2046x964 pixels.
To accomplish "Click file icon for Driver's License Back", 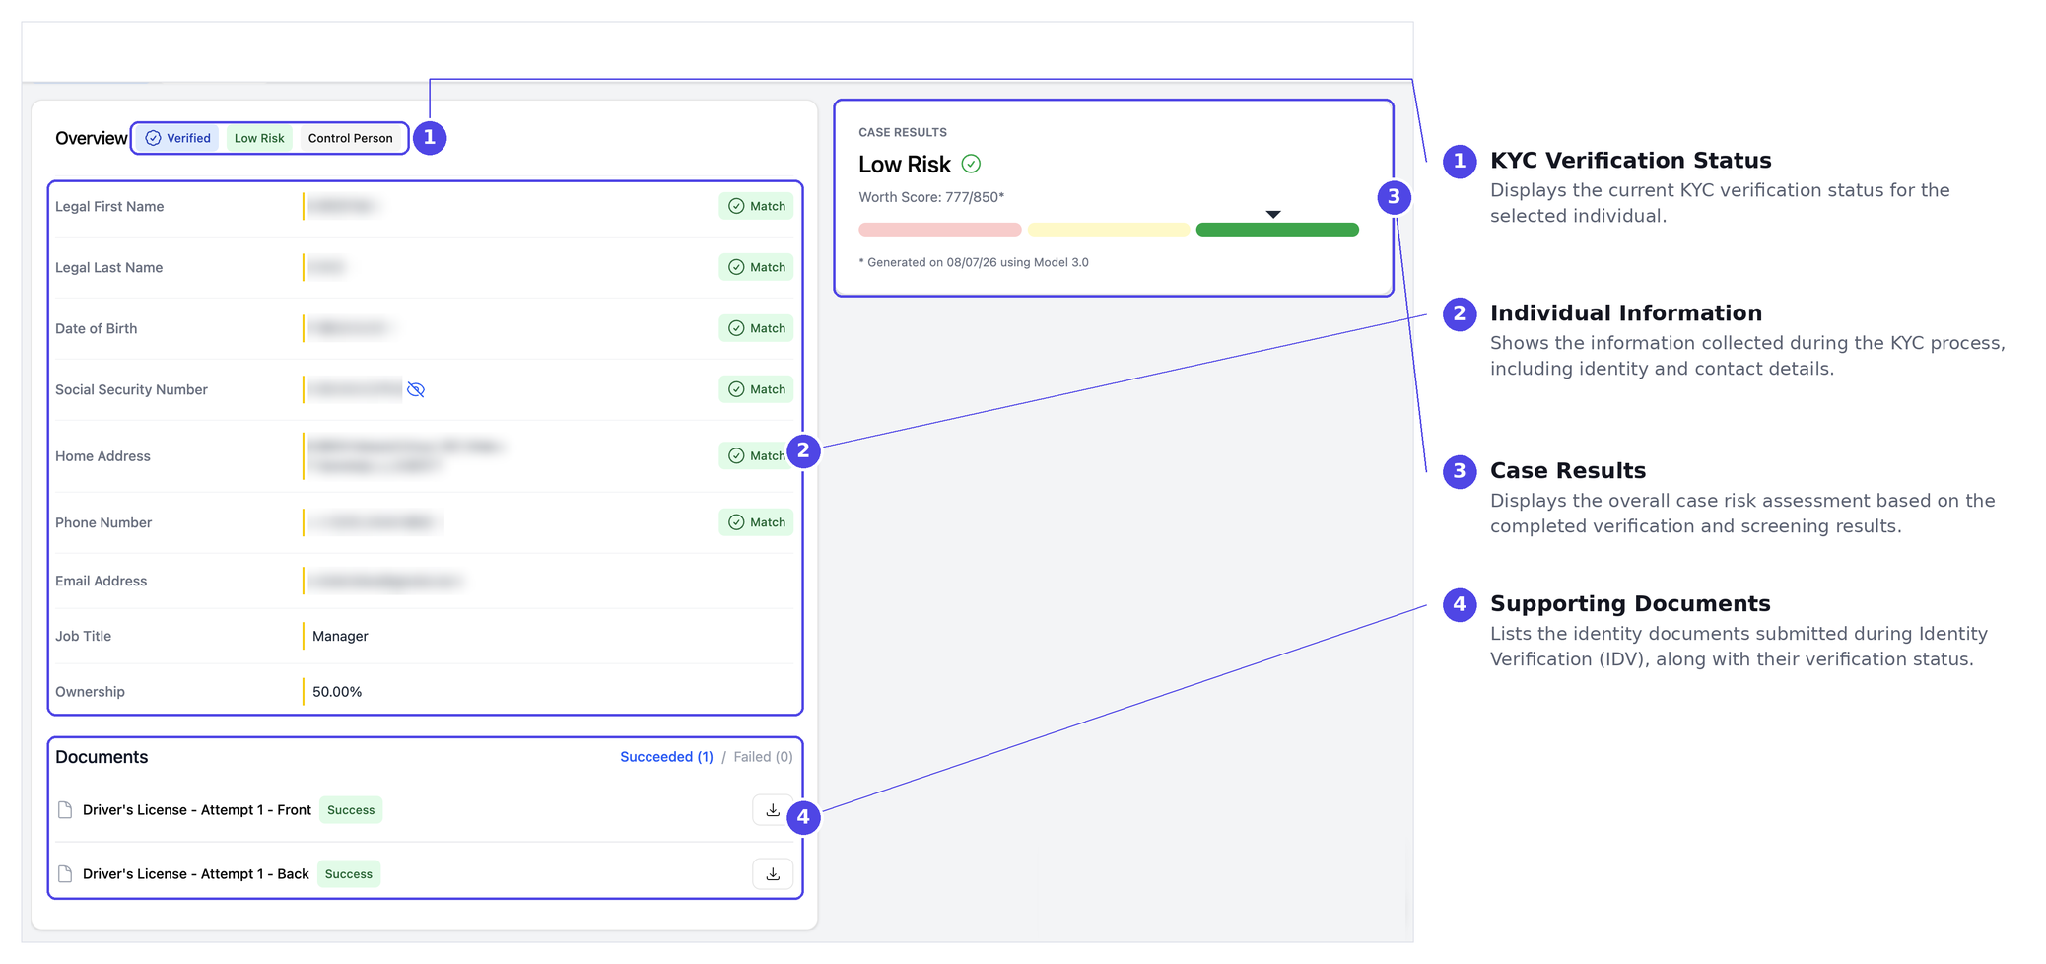I will pos(65,874).
